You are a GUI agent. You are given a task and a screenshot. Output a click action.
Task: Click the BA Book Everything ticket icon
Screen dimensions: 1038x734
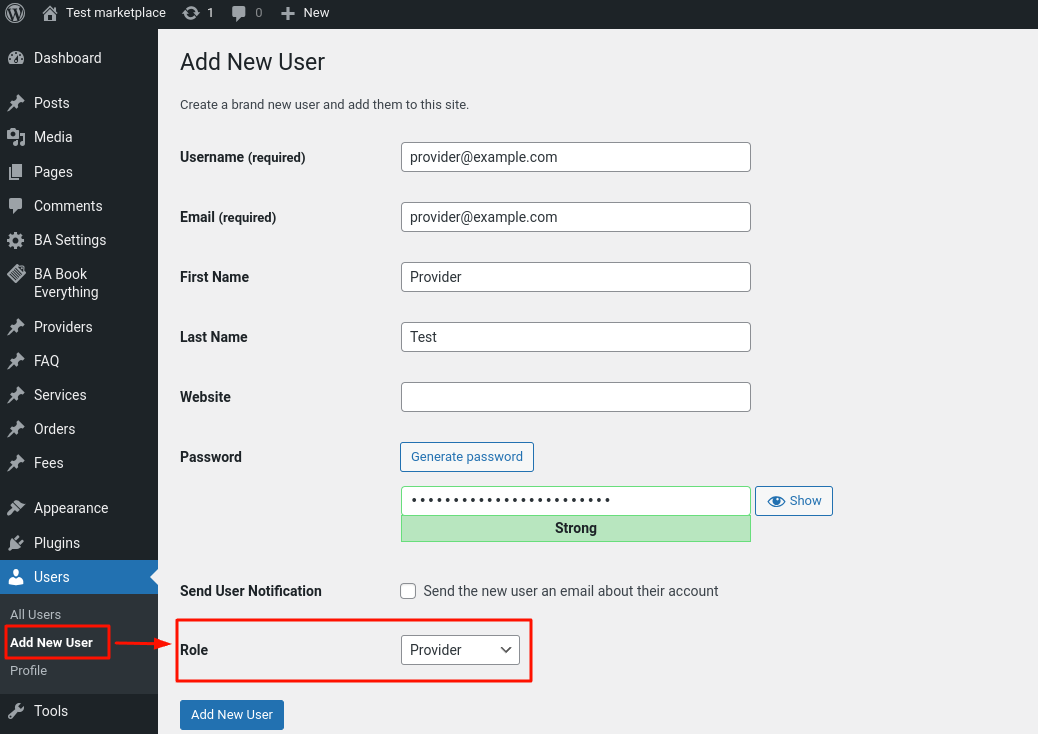pyautogui.click(x=16, y=273)
